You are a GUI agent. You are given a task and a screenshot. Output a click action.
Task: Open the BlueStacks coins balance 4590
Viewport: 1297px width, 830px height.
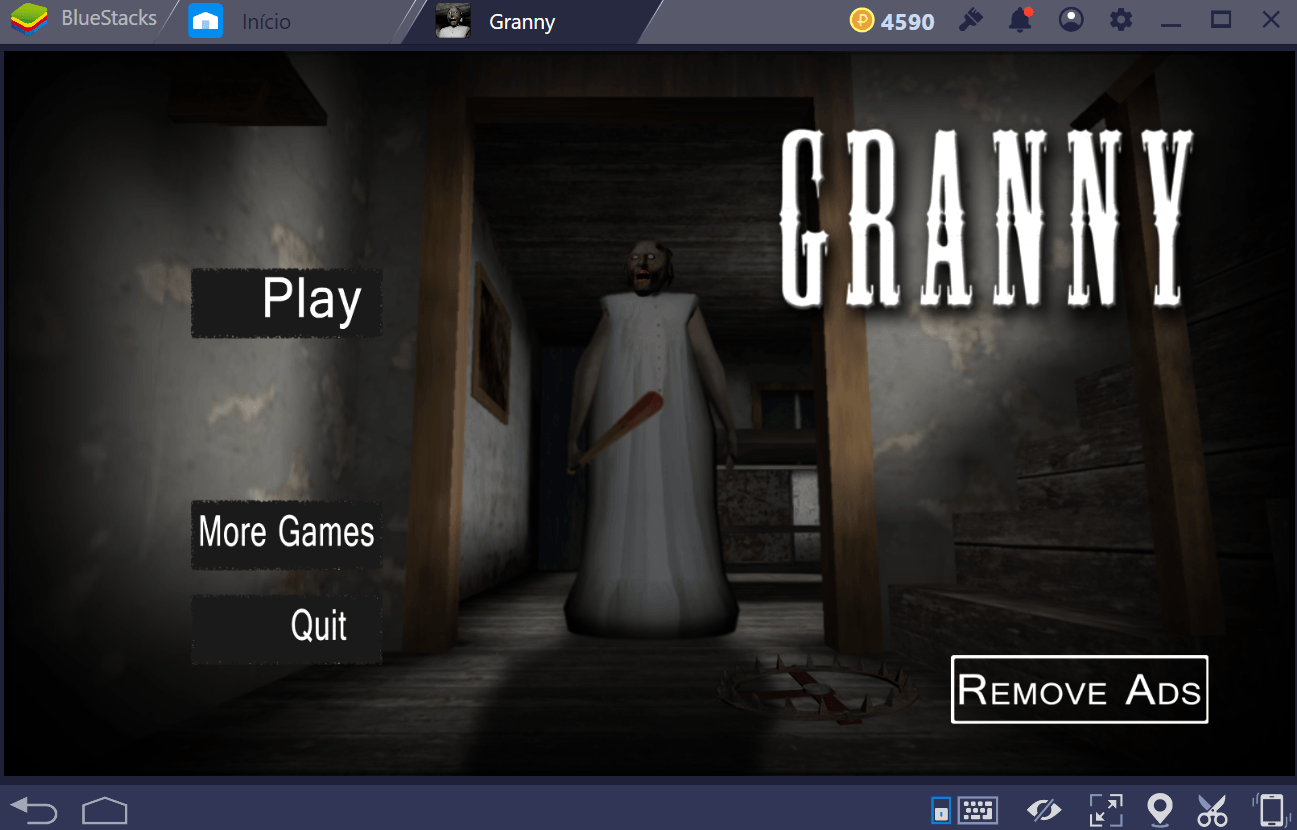tap(893, 20)
